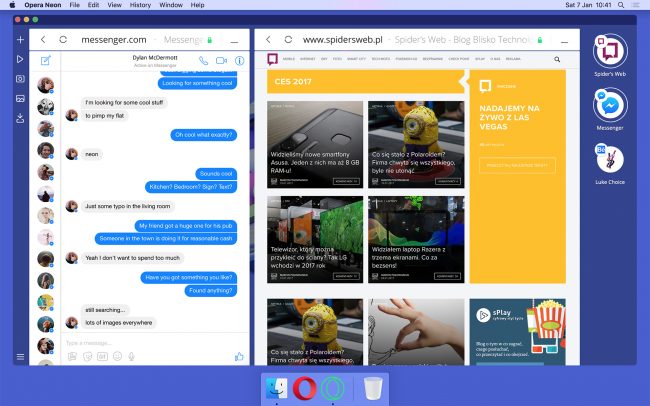This screenshot has height=406, width=650.
Task: Click the 'lots of images everywhere' message
Action: [119, 323]
